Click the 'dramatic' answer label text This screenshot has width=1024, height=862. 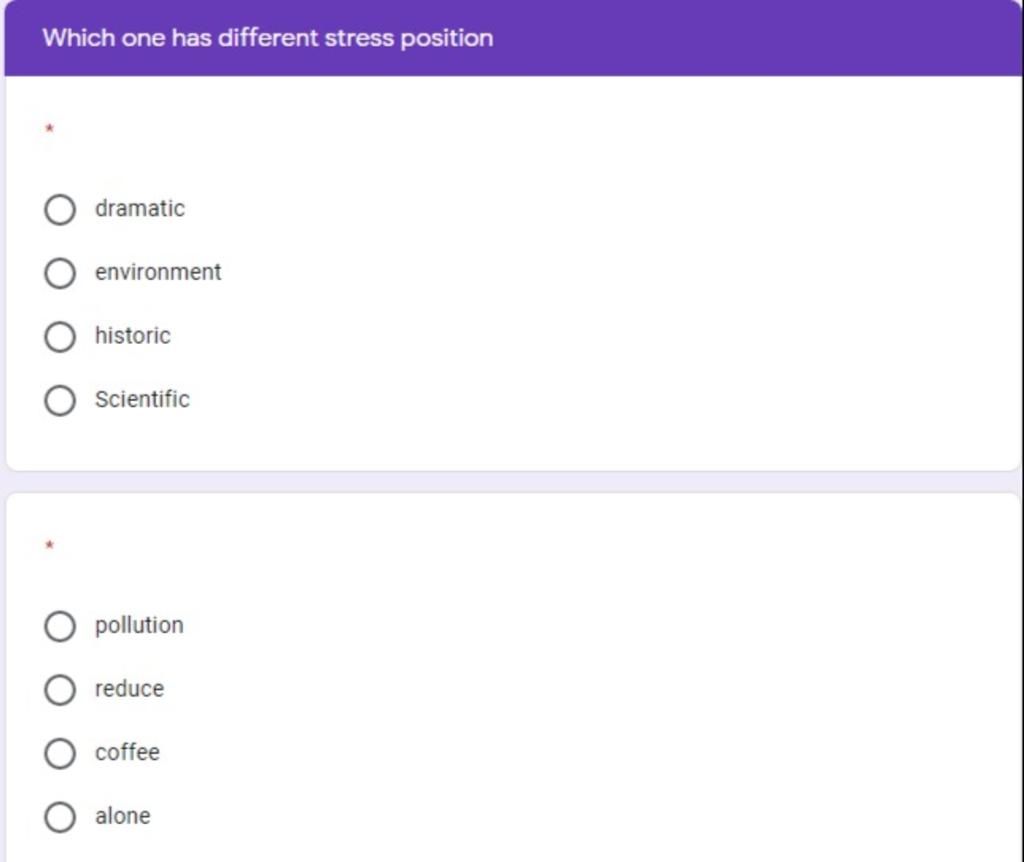point(140,208)
